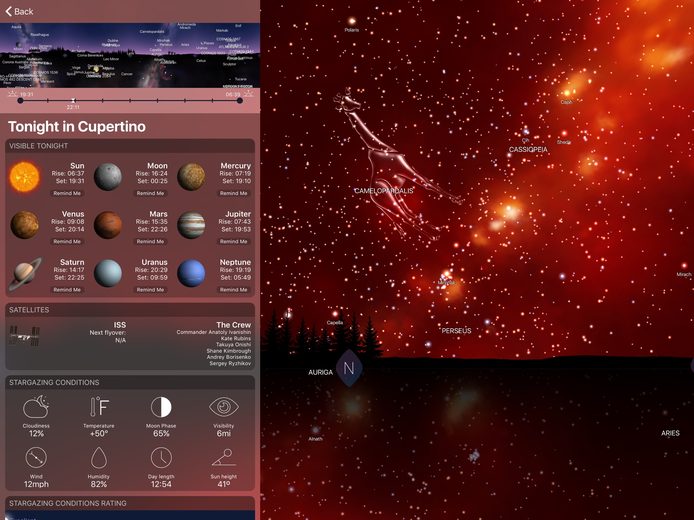Open the night sky panorama thumbnail
The image size is (694, 520).
coord(130,55)
